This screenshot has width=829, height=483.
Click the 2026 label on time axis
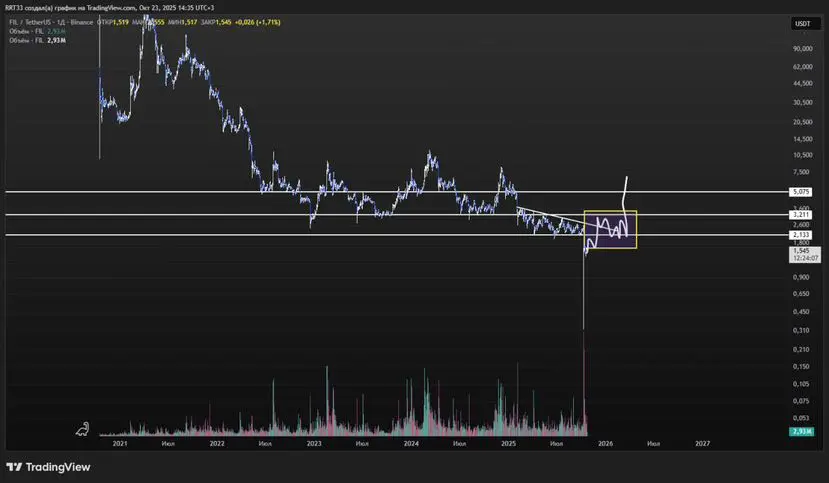click(605, 444)
